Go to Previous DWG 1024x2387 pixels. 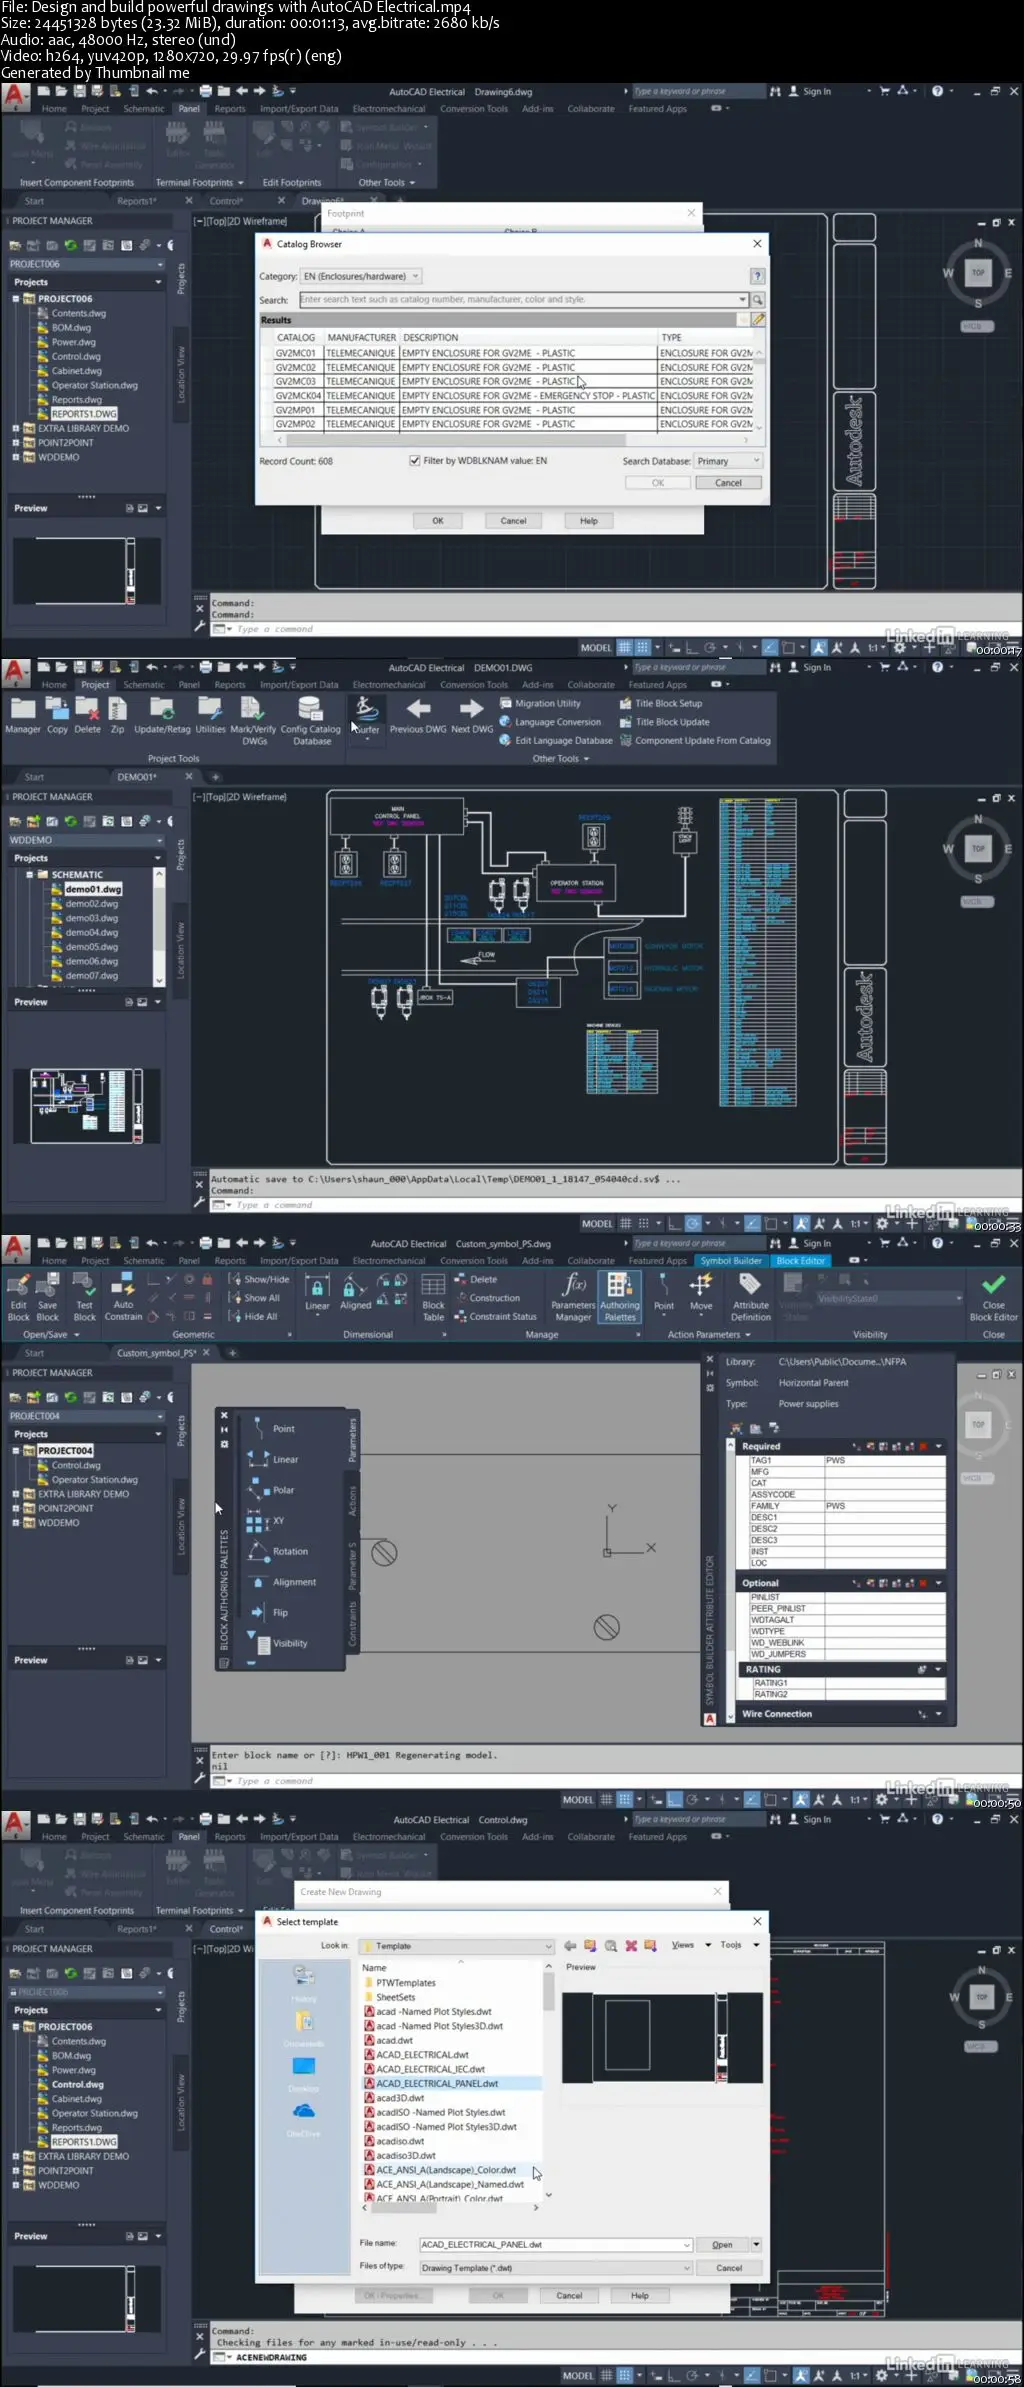pos(418,716)
